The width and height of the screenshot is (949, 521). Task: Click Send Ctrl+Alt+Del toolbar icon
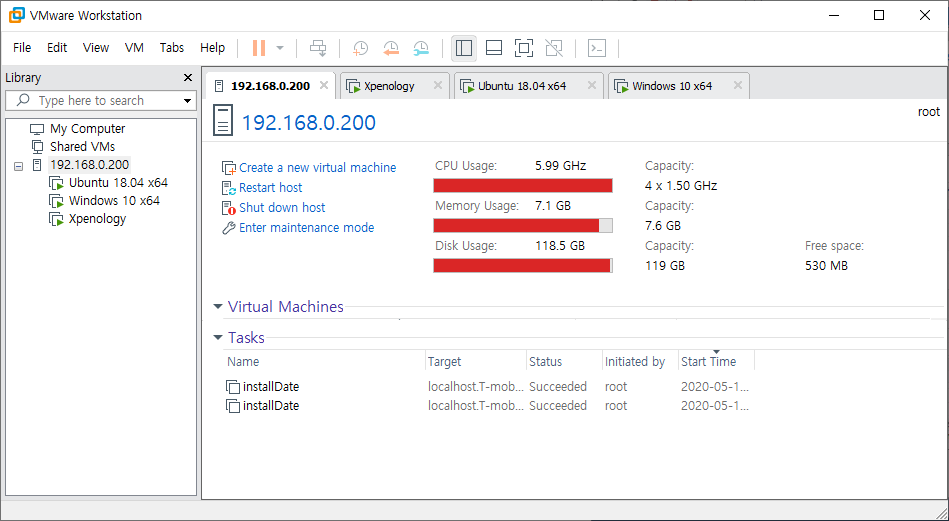click(318, 48)
